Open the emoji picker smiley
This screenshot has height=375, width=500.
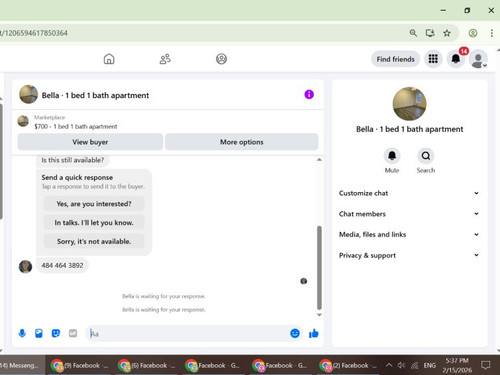pos(295,333)
